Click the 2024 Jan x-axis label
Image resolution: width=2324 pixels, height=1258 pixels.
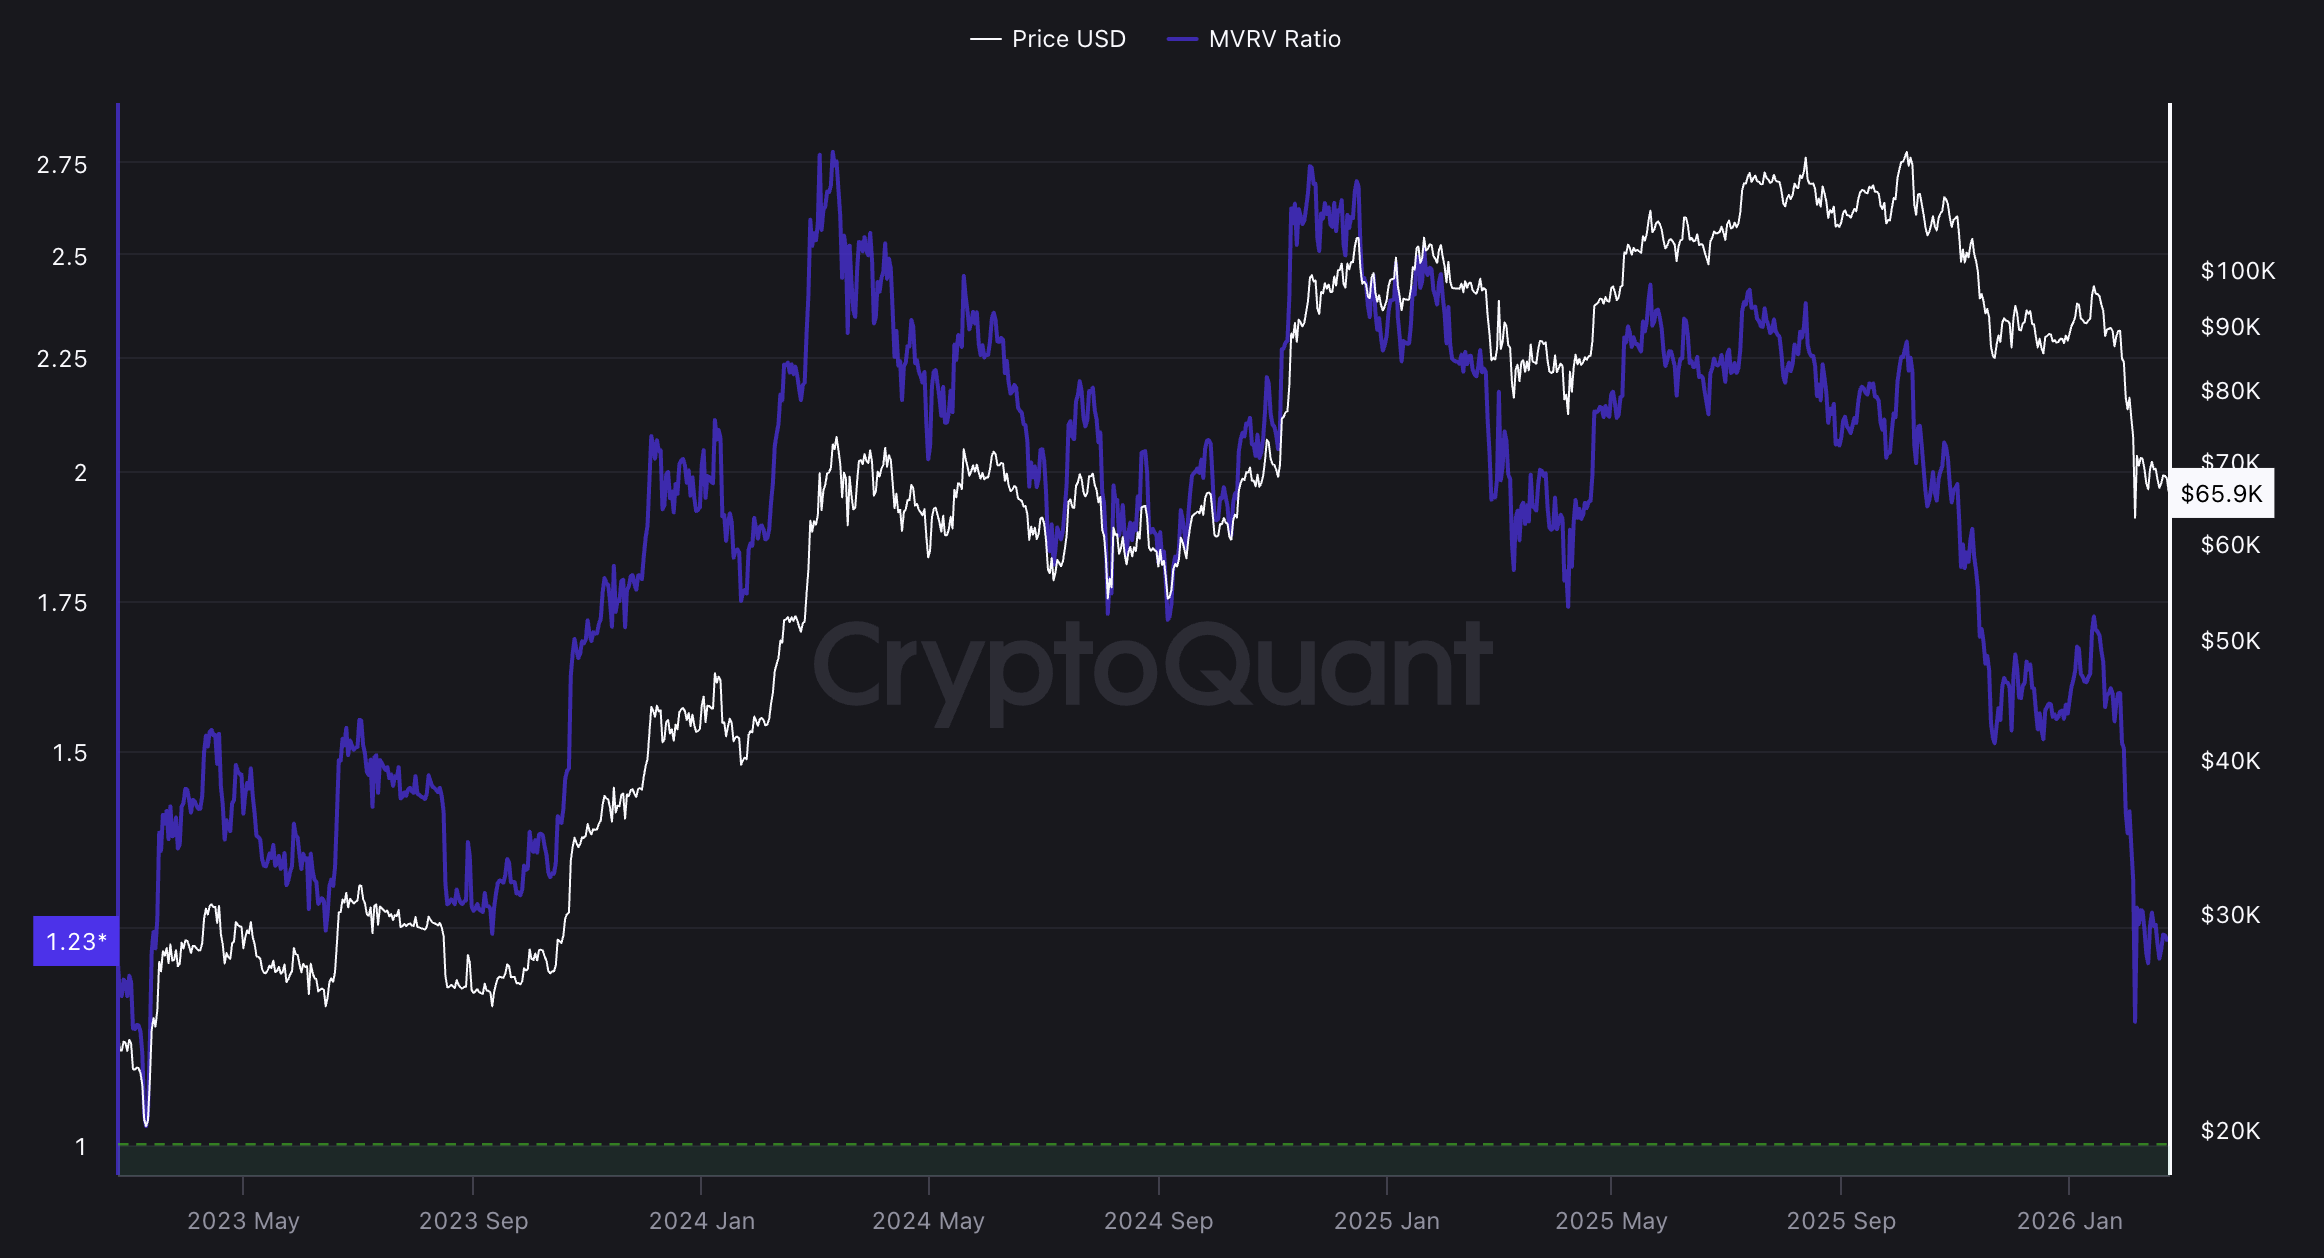tap(701, 1221)
